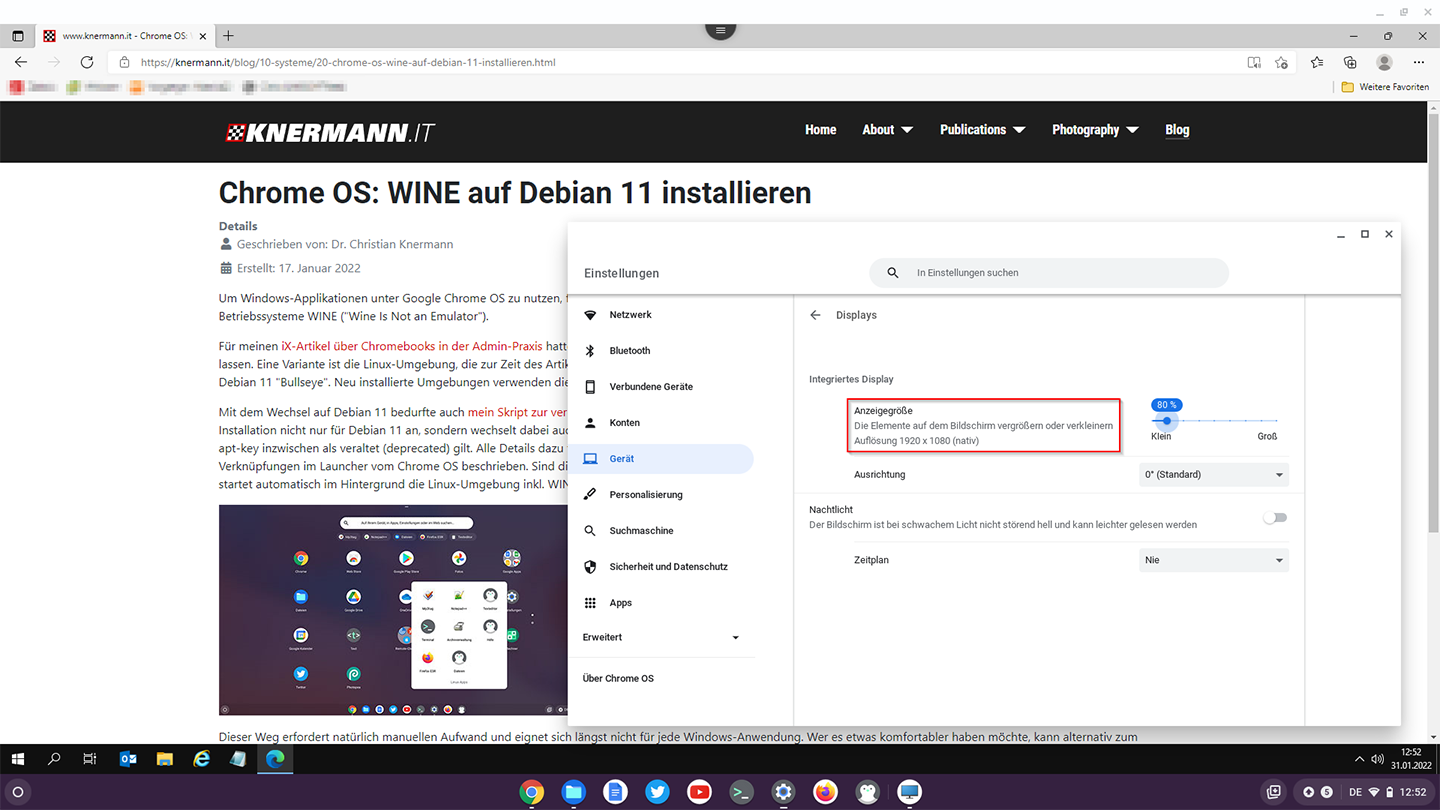Open the Weitere Favoriten folder
This screenshot has width=1440, height=810.
1385,87
